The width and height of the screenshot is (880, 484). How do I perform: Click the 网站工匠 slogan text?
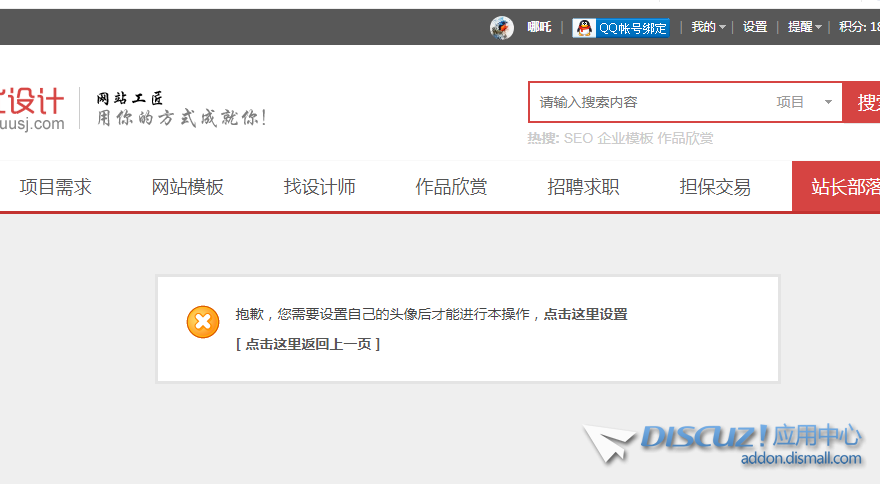[130, 98]
